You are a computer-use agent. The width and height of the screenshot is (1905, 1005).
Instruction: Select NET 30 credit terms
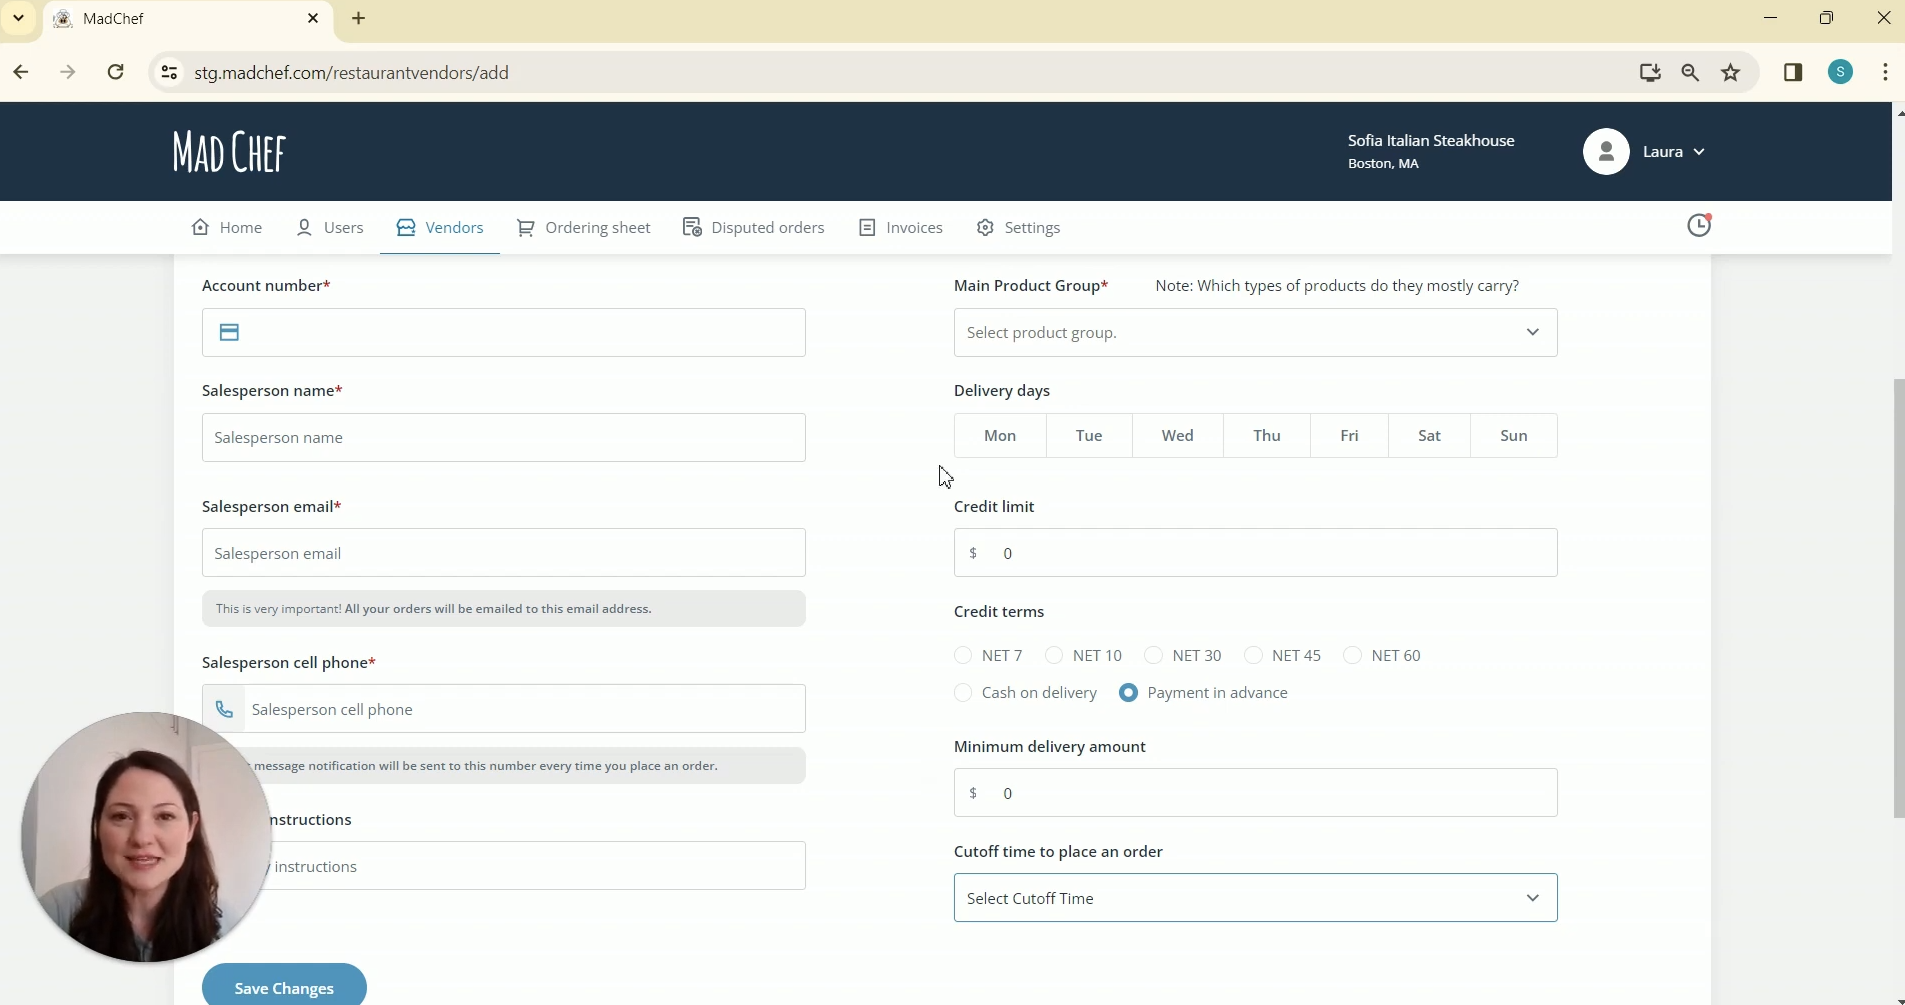(x=1155, y=656)
